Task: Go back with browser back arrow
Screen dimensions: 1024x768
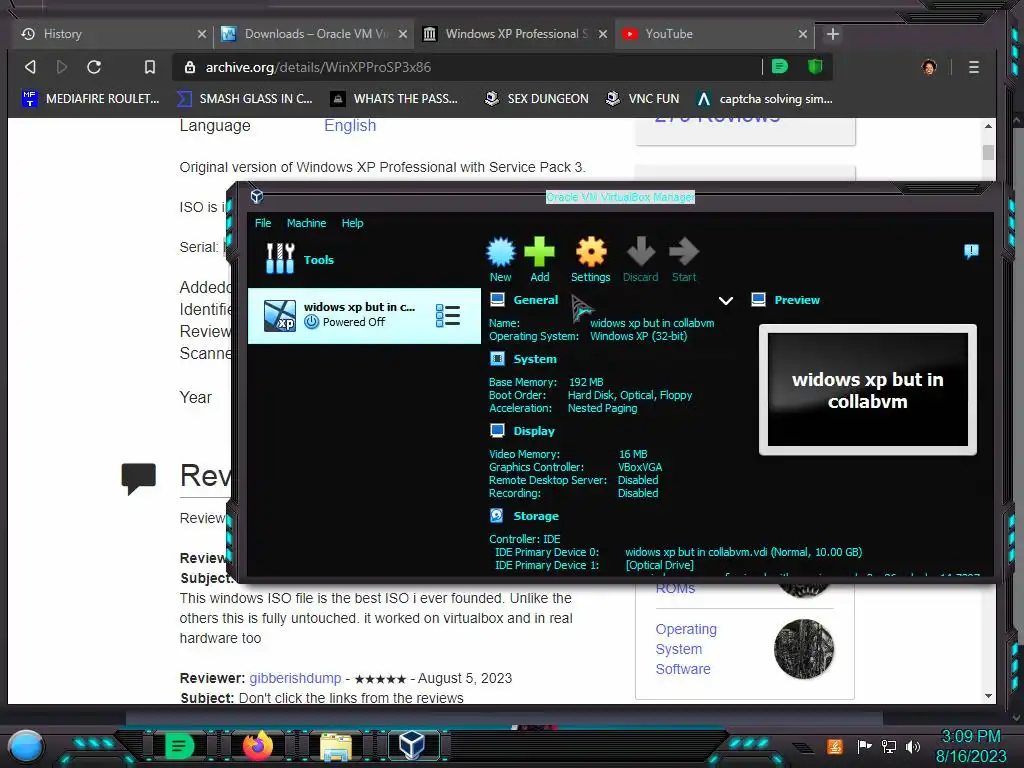Action: point(30,67)
